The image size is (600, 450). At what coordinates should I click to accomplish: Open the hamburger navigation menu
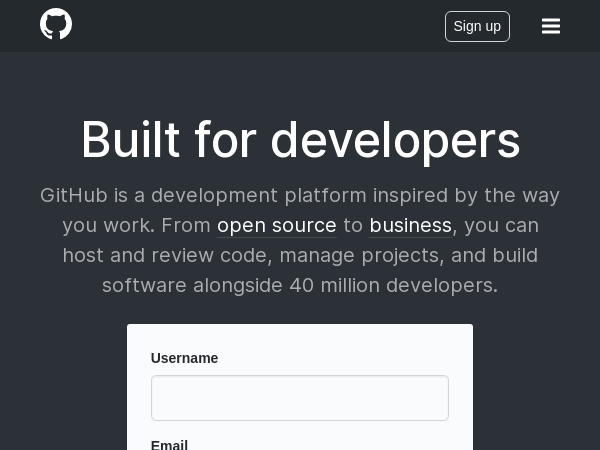tap(551, 26)
